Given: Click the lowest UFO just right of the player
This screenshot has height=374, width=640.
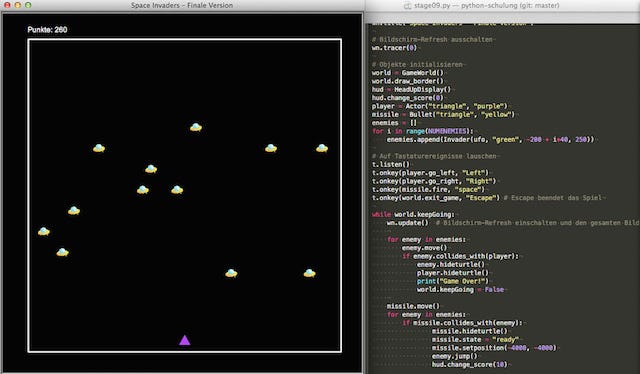Looking at the screenshot, I should 231,273.
